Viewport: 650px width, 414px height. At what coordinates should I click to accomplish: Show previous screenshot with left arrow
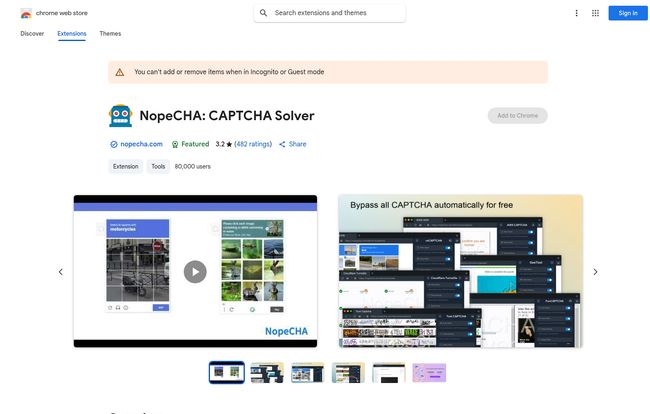point(61,272)
